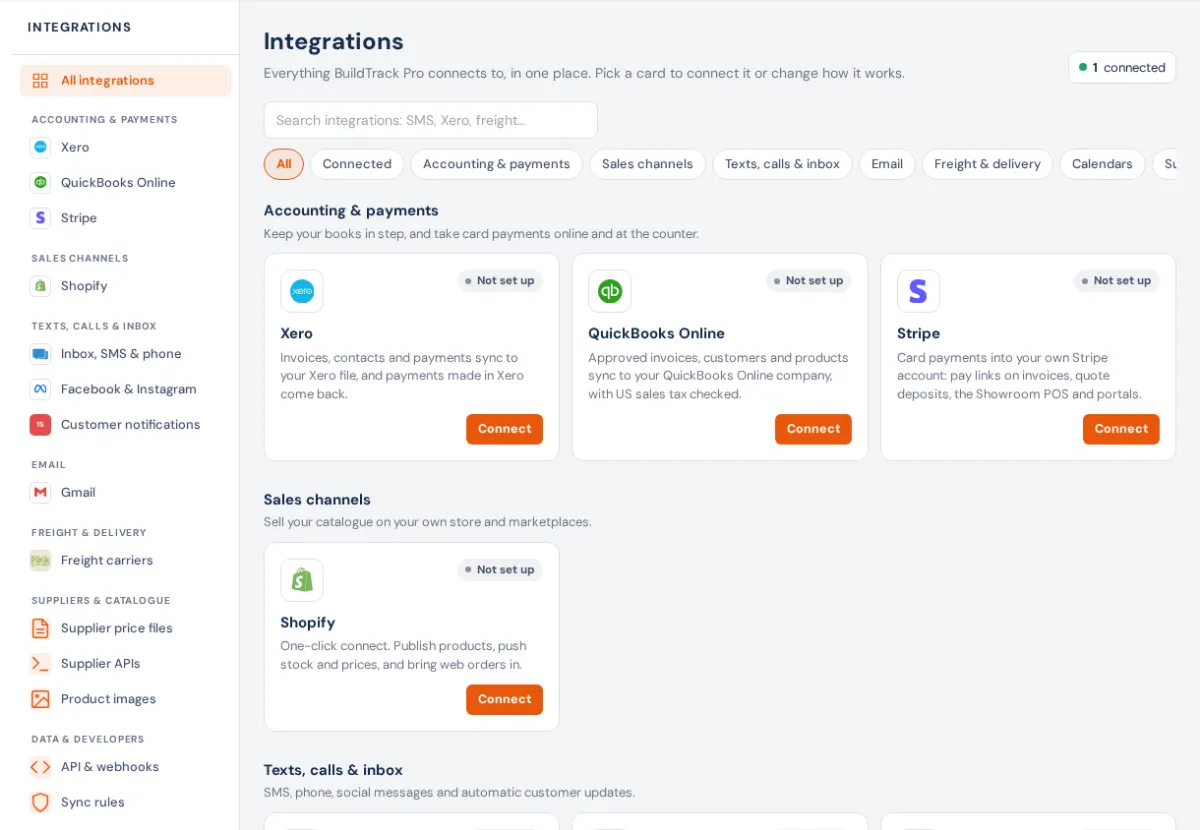Click the Texts, calls & inbox section heading
The image size is (1200, 830).
tap(333, 770)
